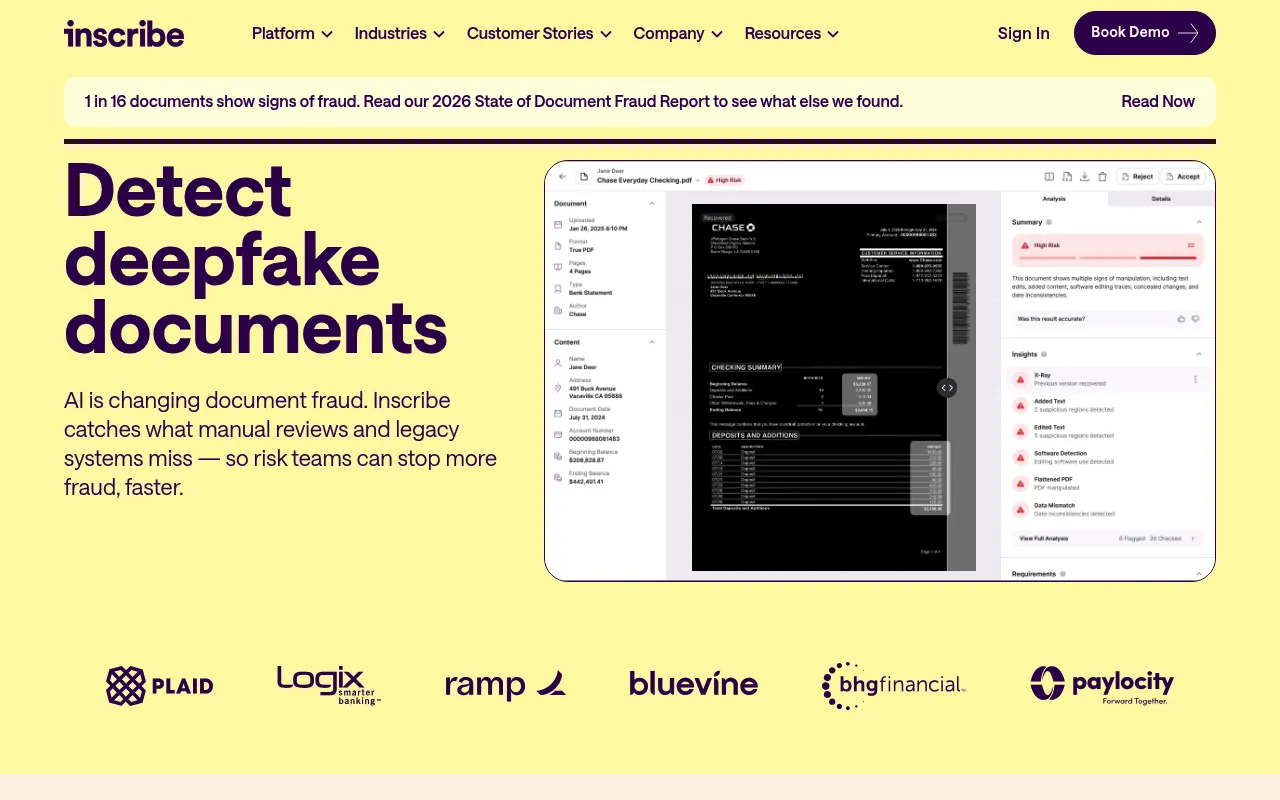Screen dimensions: 1280x800
Task: Click the Data Mismatch insight
Action: pos(1107,510)
